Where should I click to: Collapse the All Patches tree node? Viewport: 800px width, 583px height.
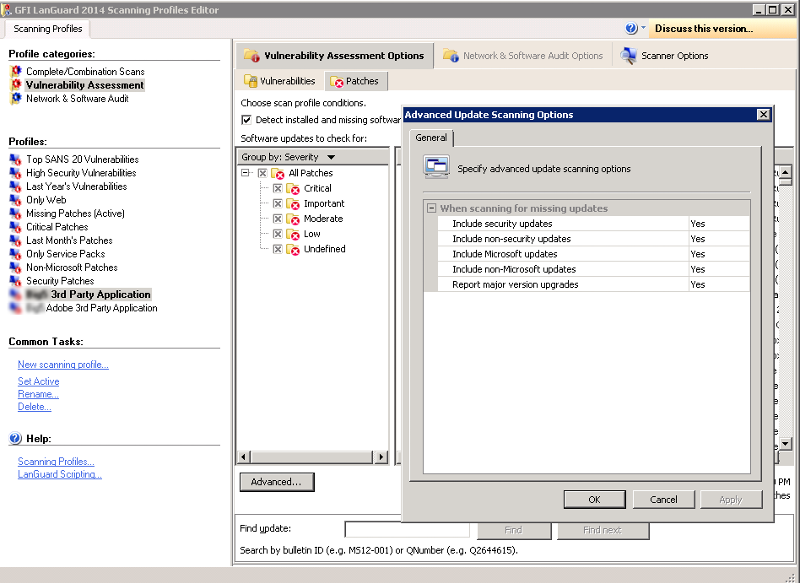[246, 173]
